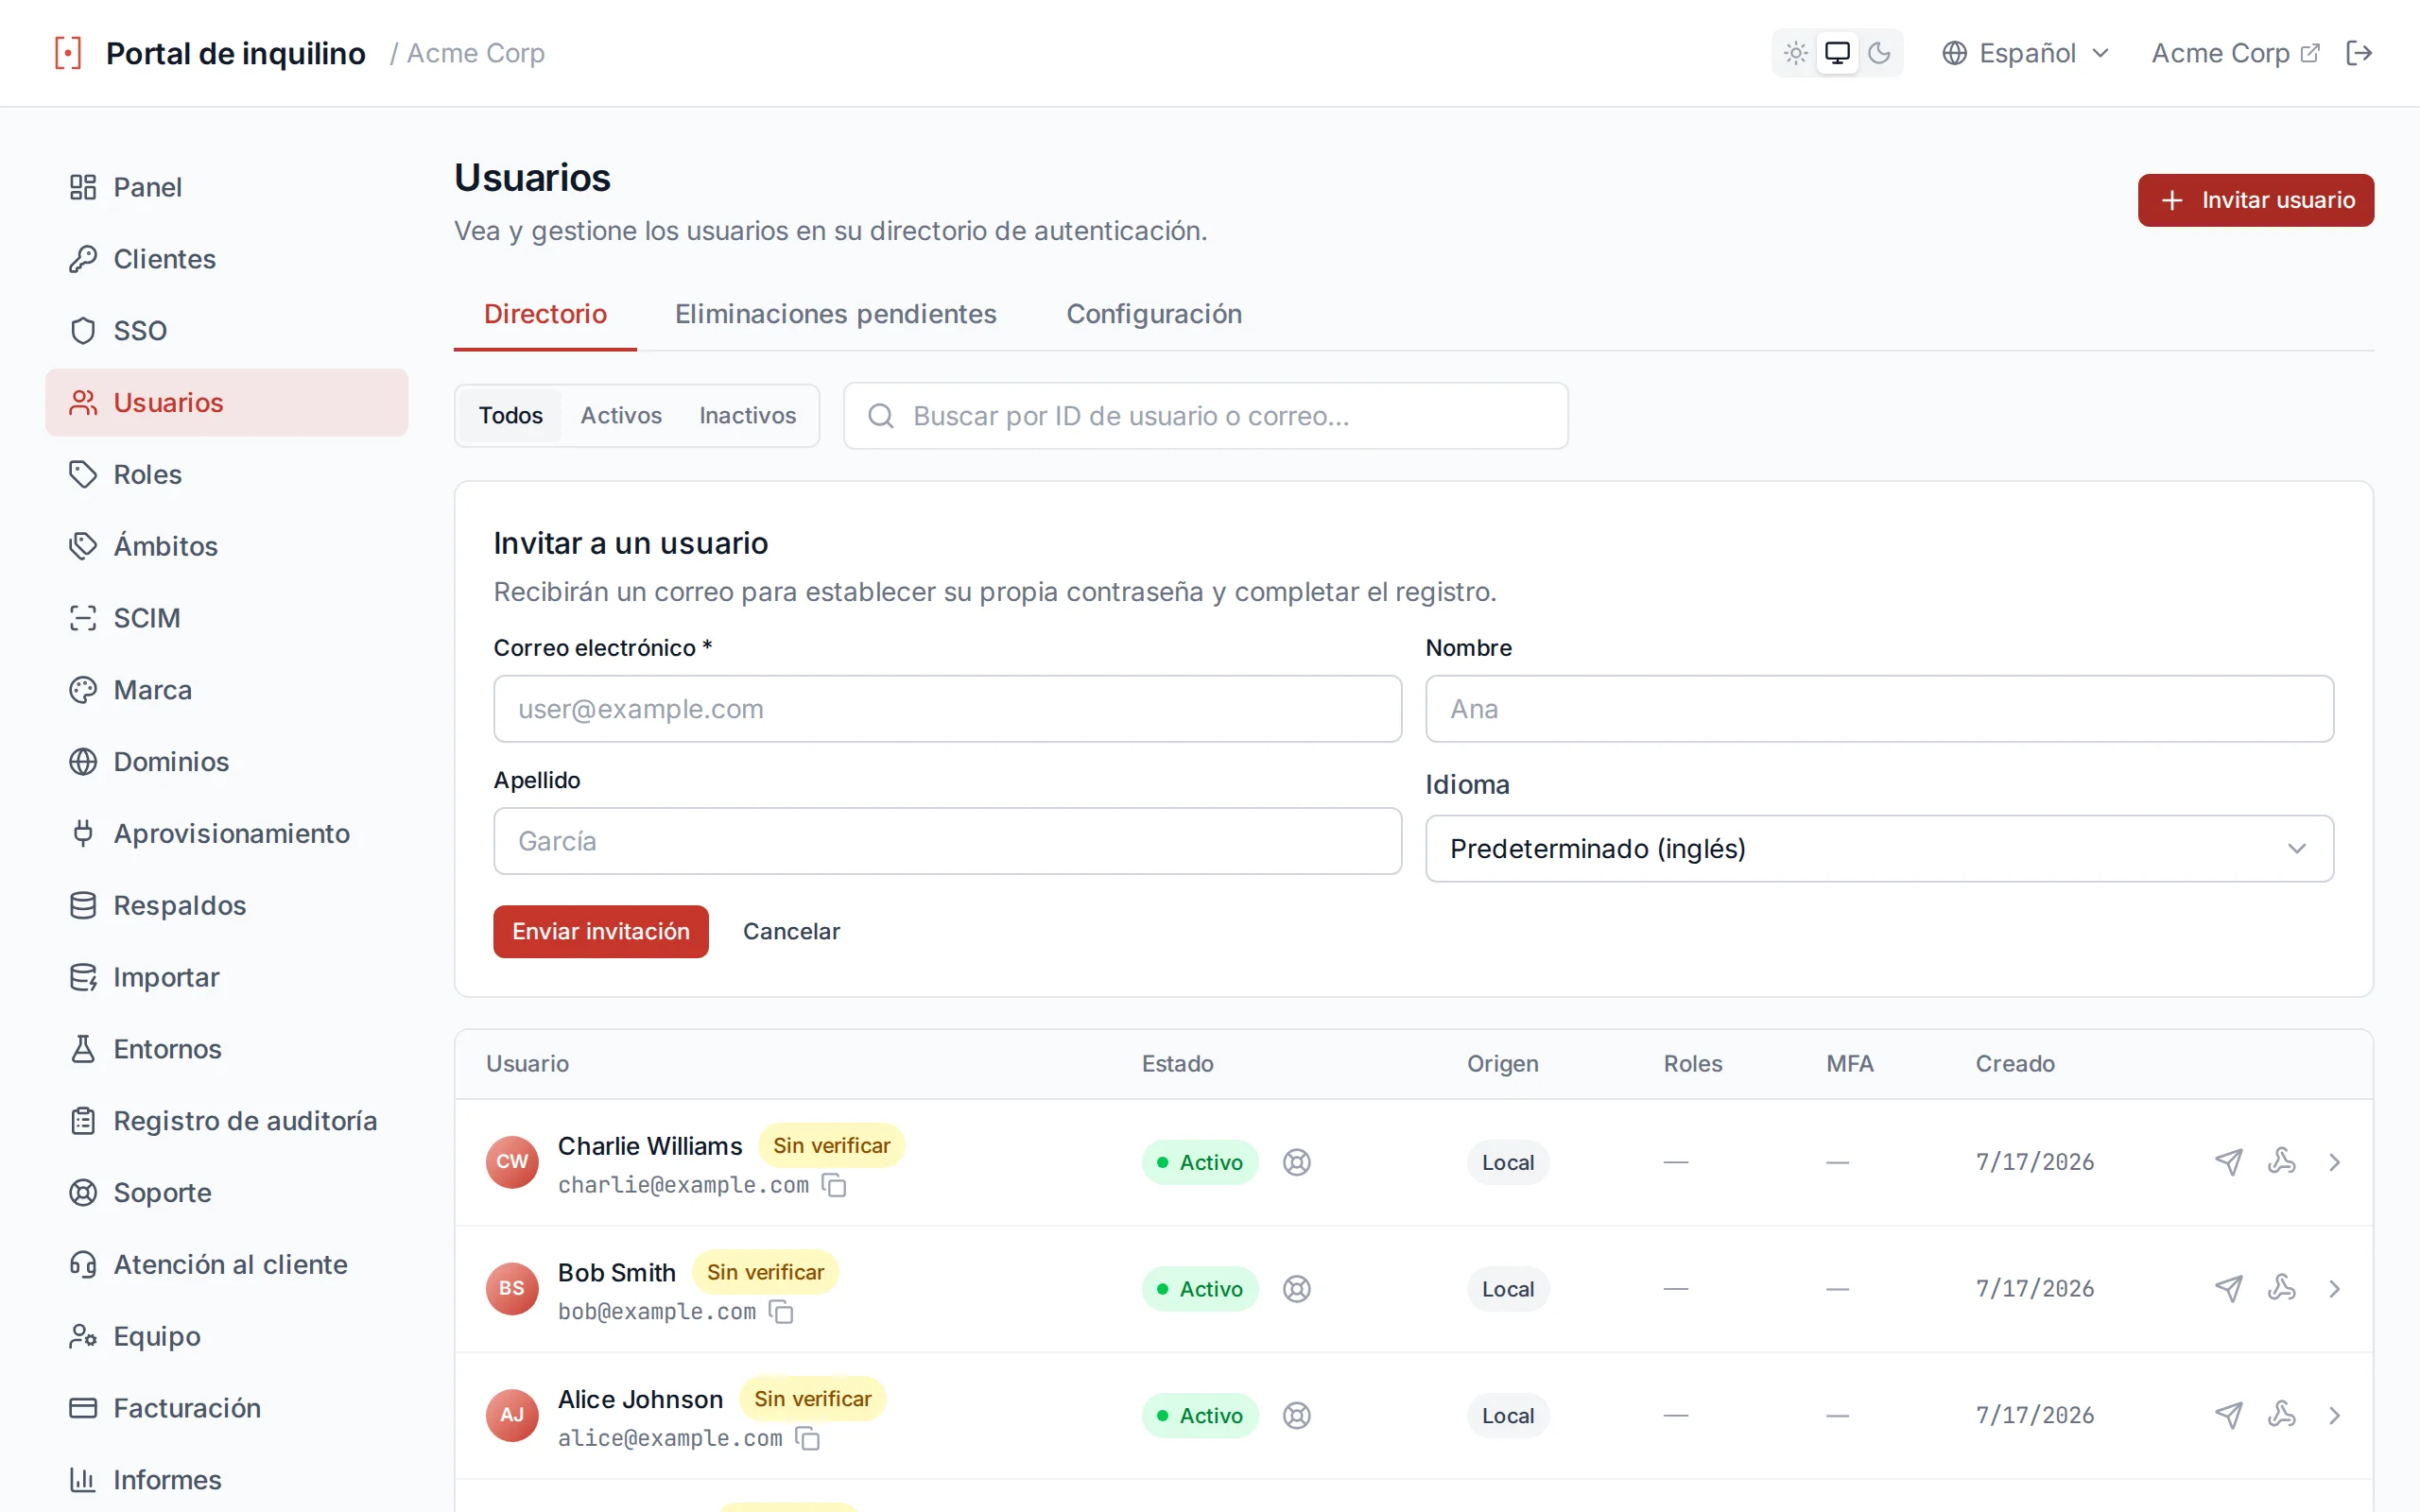Switch to the Configuración tab

(1153, 314)
